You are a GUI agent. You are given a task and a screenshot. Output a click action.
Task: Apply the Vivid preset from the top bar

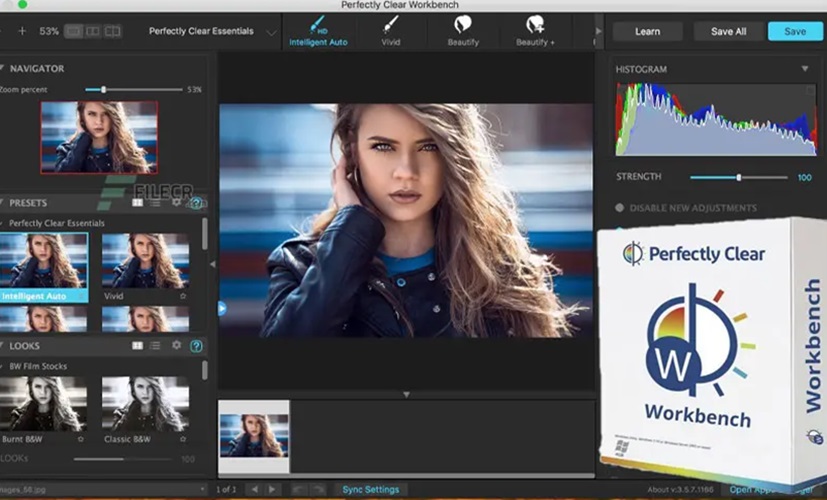pyautogui.click(x=391, y=30)
